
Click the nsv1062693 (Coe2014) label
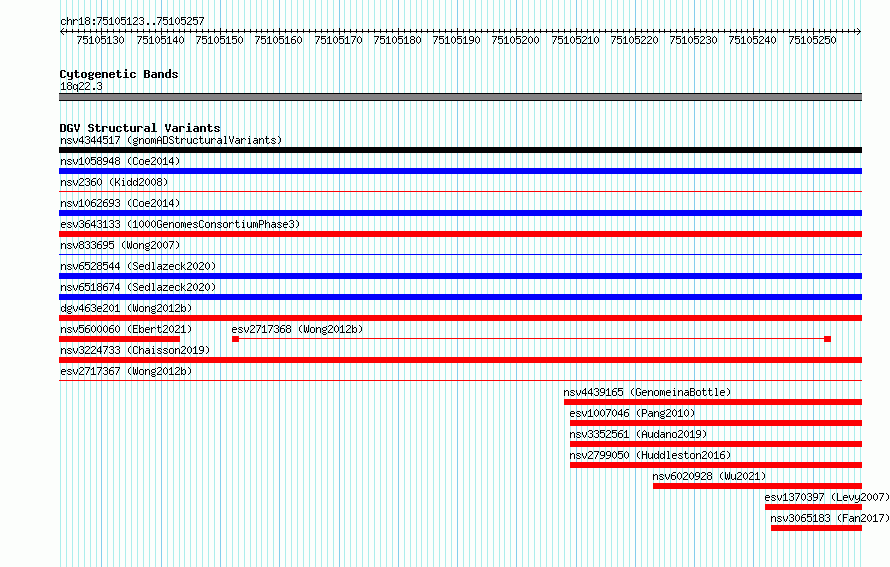click(120, 203)
